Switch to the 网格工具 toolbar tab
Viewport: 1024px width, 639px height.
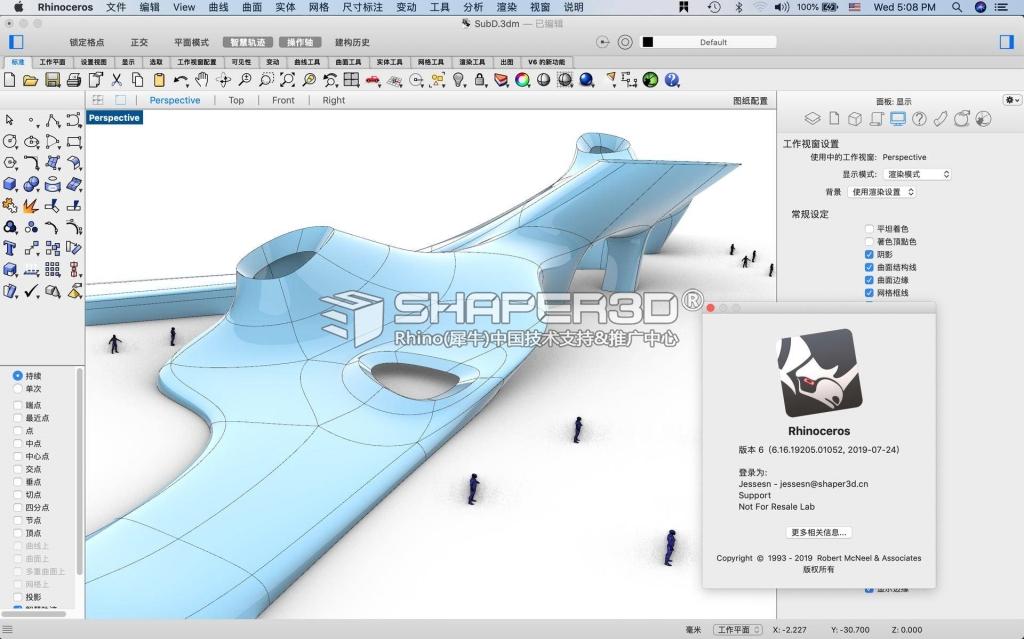[x=431, y=62]
